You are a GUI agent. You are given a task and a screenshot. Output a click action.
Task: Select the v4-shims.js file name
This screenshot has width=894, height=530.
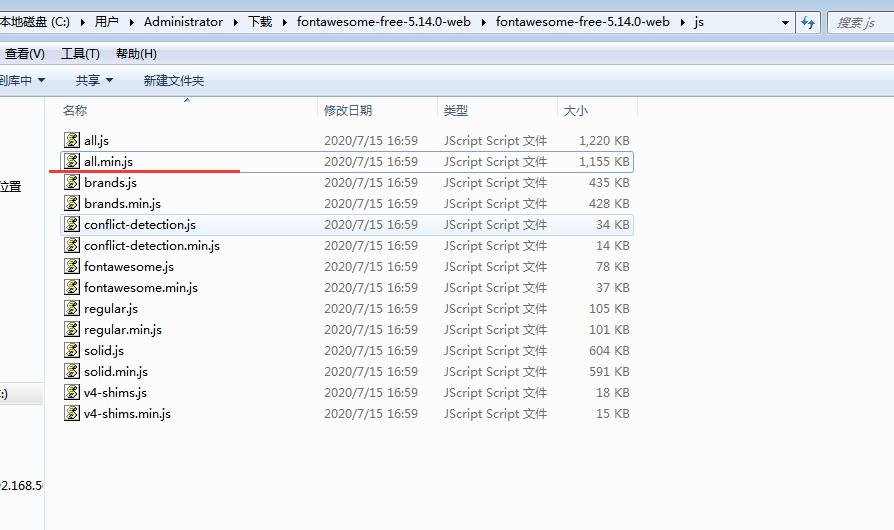point(115,393)
